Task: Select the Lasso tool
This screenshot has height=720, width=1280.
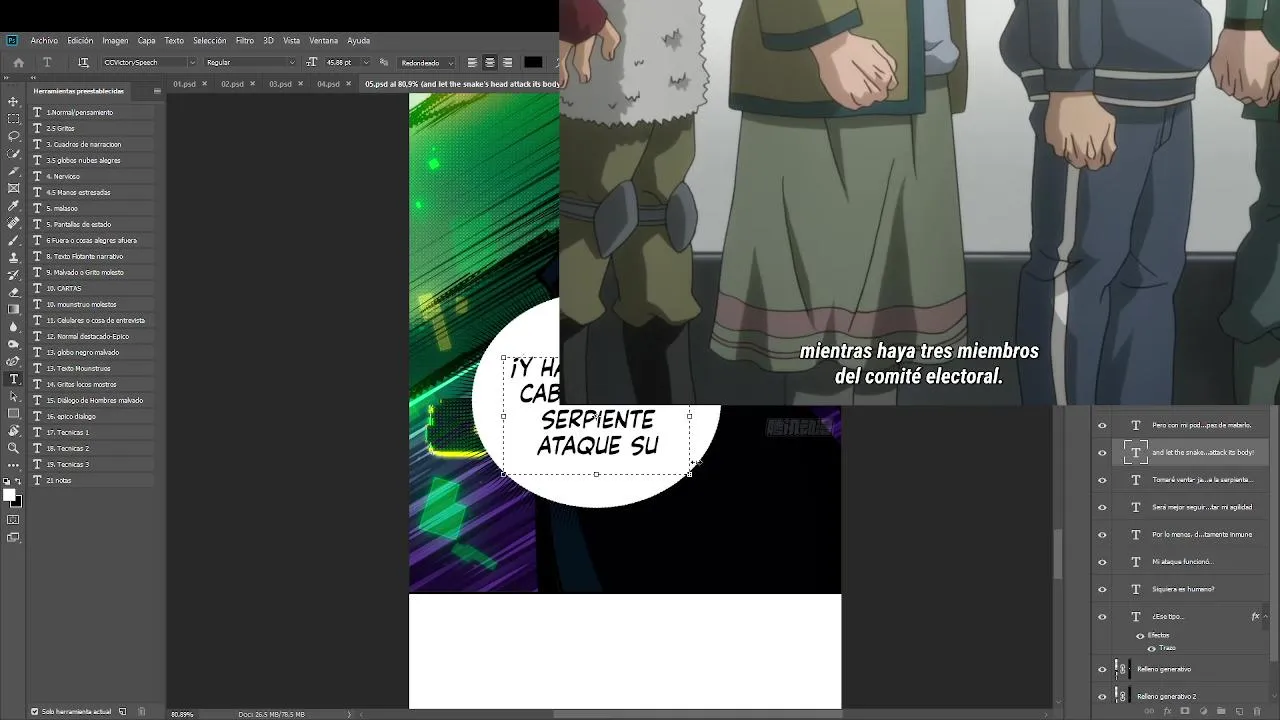Action: 13,135
